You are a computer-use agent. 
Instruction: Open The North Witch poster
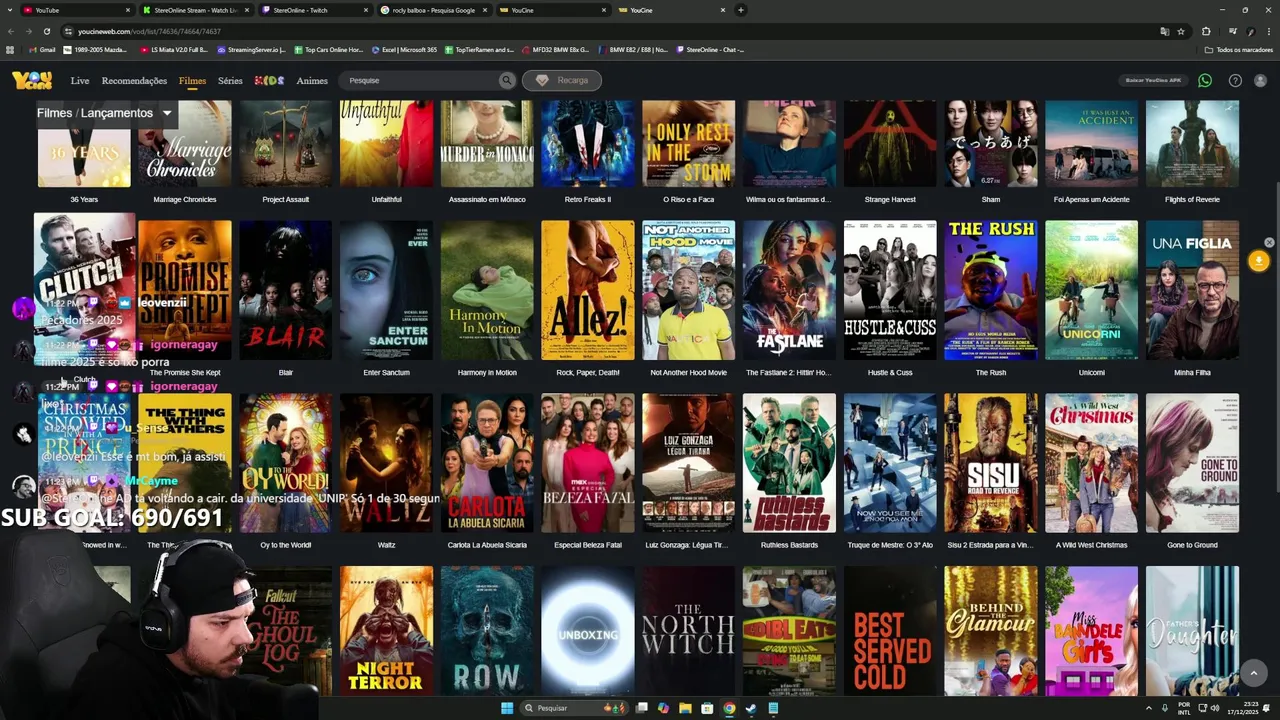coord(688,631)
